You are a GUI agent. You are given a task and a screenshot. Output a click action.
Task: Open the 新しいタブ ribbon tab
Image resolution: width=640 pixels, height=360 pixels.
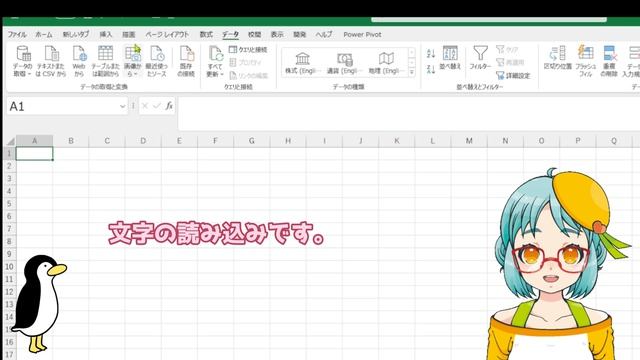click(x=76, y=35)
